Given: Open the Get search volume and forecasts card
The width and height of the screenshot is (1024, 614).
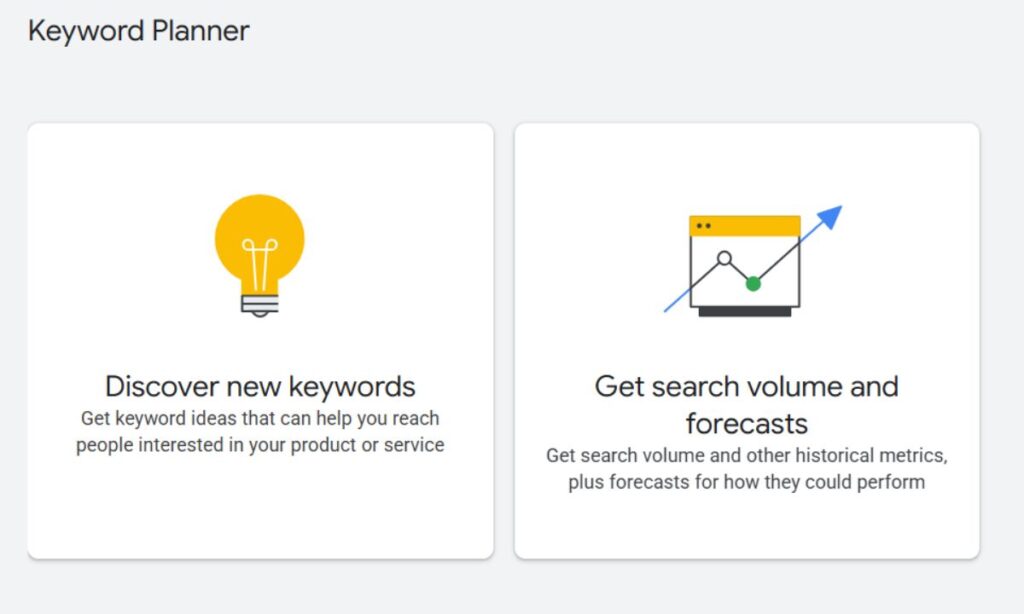Looking at the screenshot, I should pyautogui.click(x=747, y=340).
